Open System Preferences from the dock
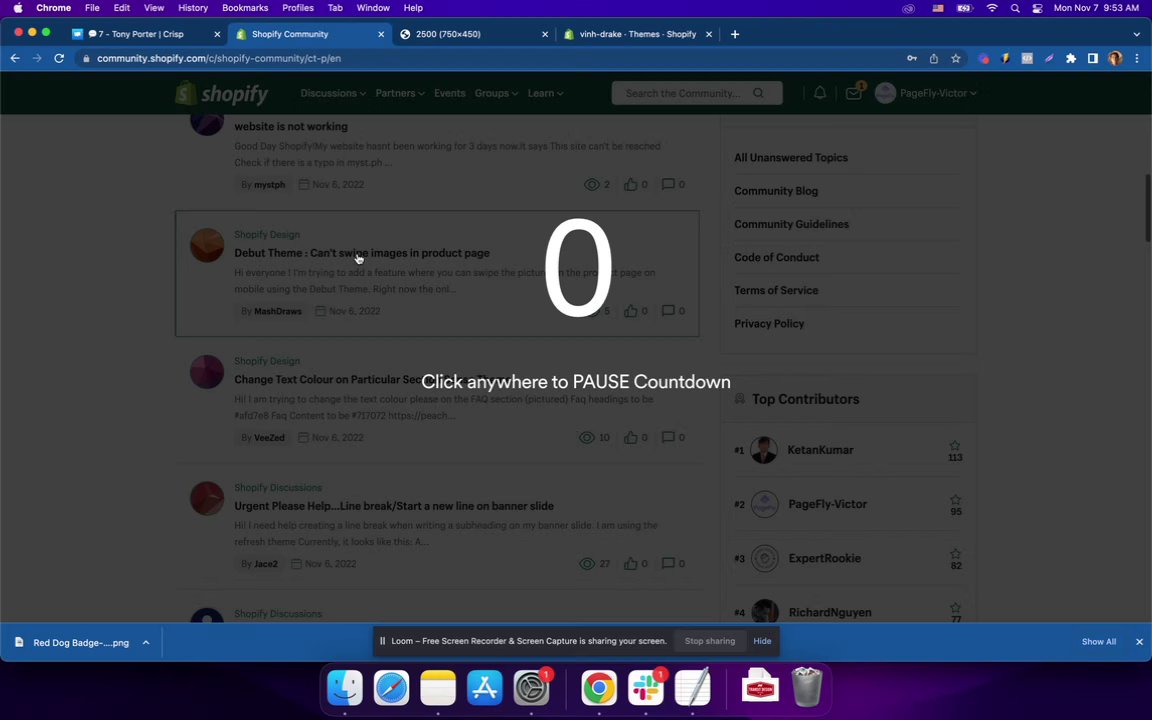This screenshot has height=720, width=1152. [x=531, y=688]
